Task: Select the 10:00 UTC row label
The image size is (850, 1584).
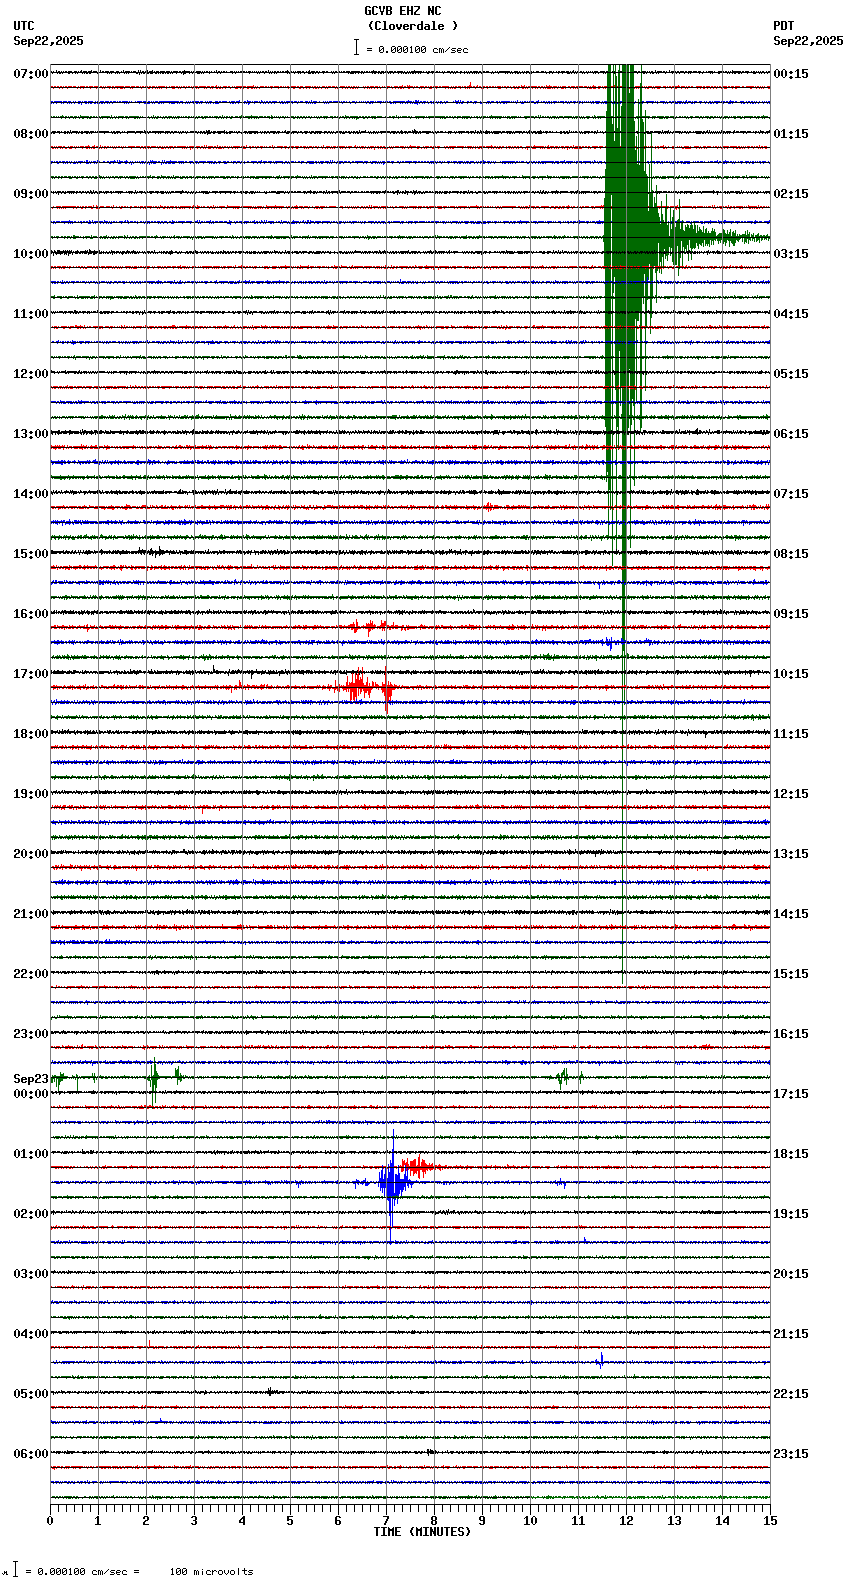Action: click(31, 254)
